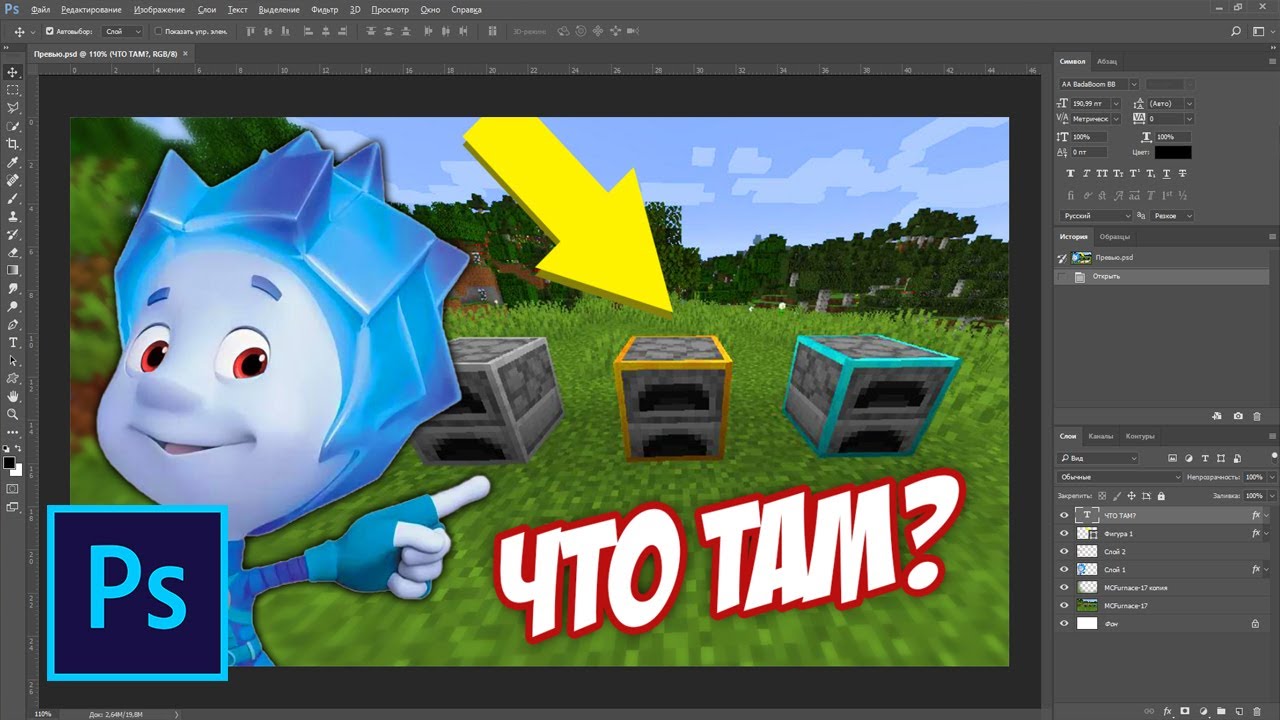The width and height of the screenshot is (1280, 720).
Task: Toggle Quick Mask mode icon
Action: point(13,489)
